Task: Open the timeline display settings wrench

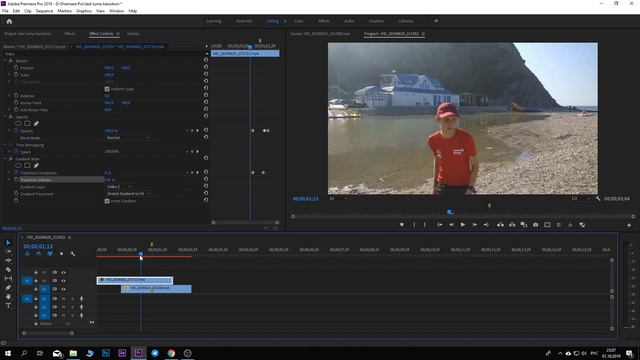Action: [73, 254]
